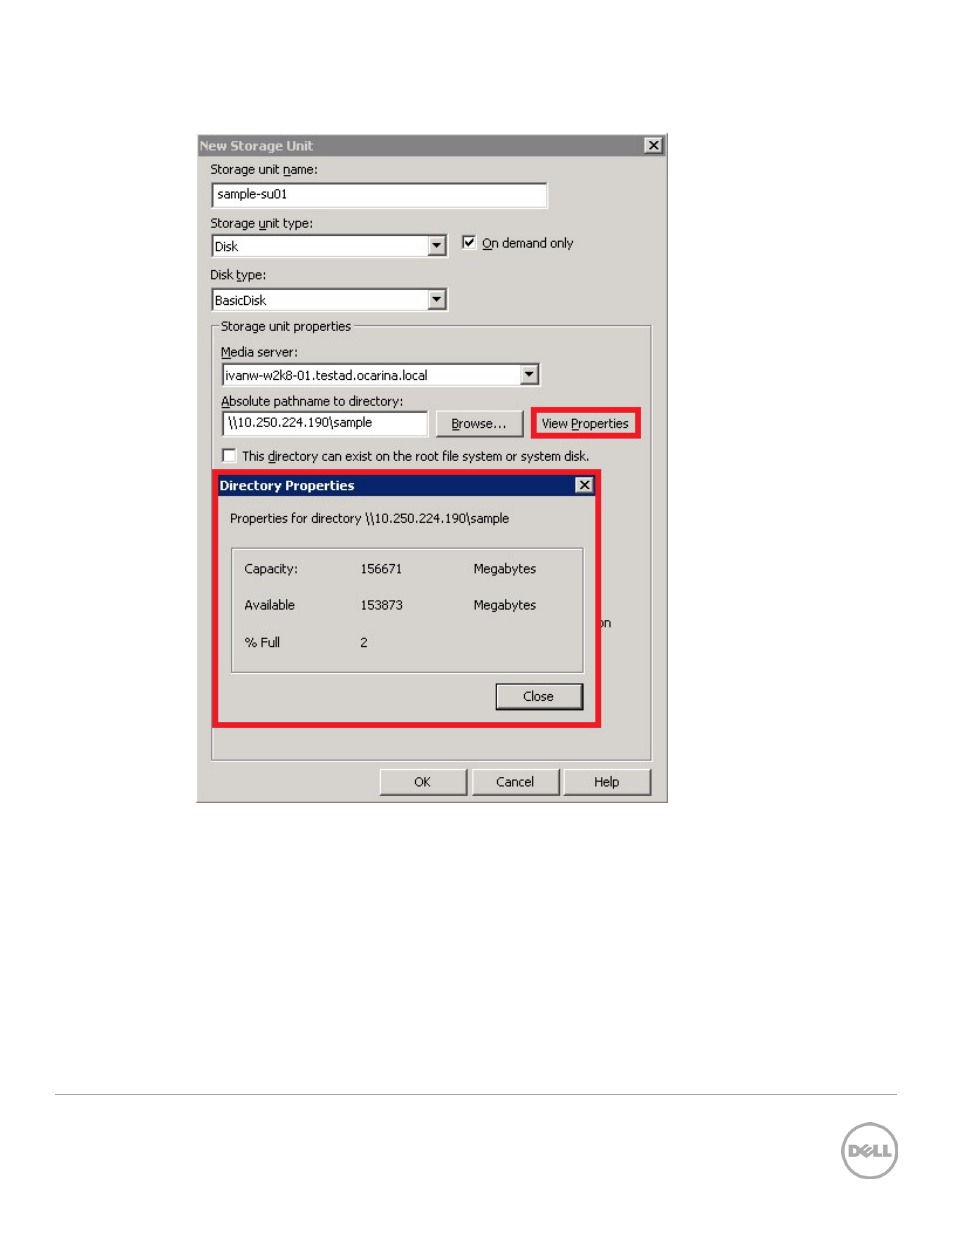Expand the Media server dropdown
Image resolution: width=954 pixels, height=1235 pixels.
(x=530, y=375)
